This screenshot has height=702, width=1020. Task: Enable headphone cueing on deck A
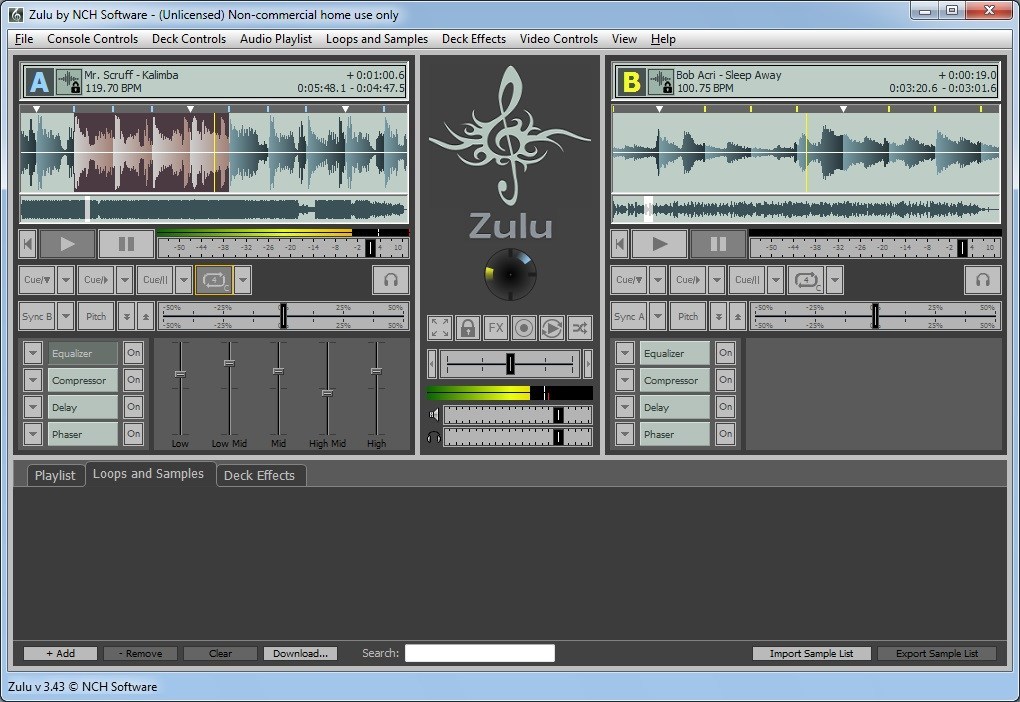(x=390, y=280)
